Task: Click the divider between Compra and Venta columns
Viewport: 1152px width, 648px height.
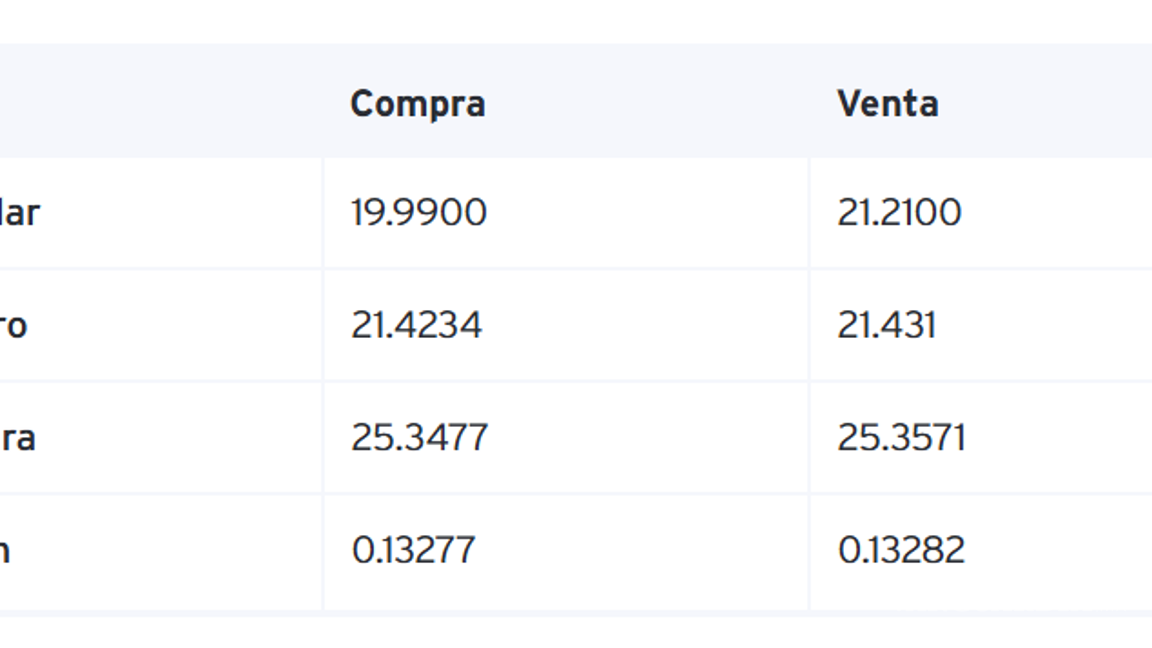Action: [809, 380]
